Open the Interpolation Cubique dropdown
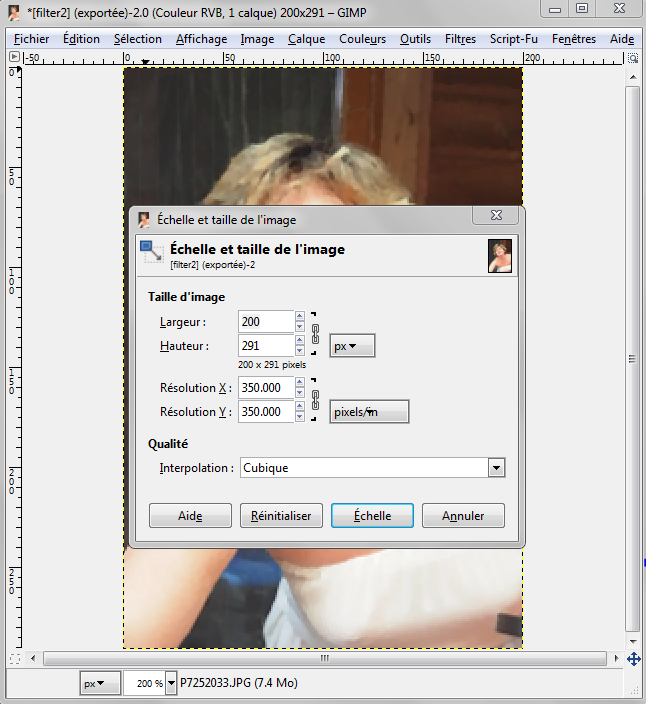Image resolution: width=646 pixels, height=704 pixels. [373, 468]
